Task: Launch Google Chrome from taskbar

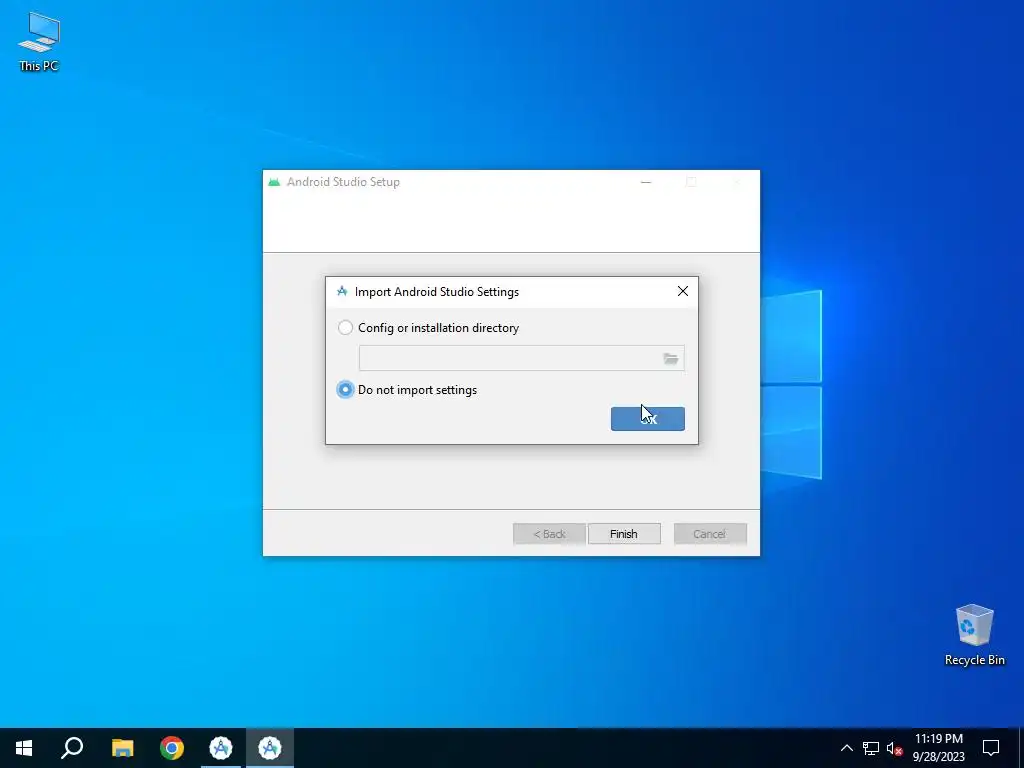Action: tap(172, 748)
